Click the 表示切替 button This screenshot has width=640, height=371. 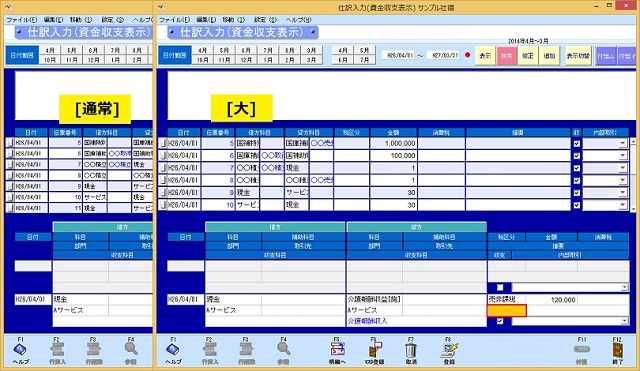pyautogui.click(x=578, y=56)
